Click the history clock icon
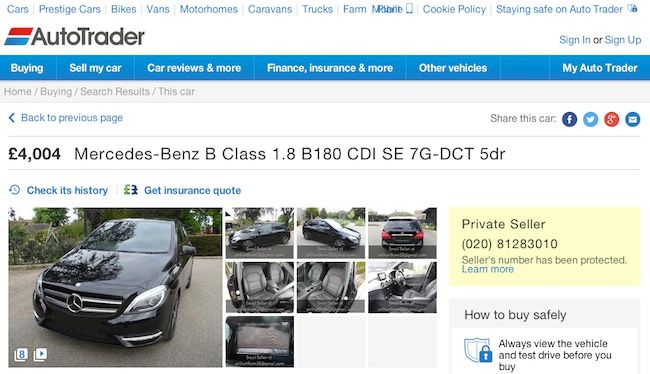This screenshot has width=650, height=374. (x=15, y=190)
